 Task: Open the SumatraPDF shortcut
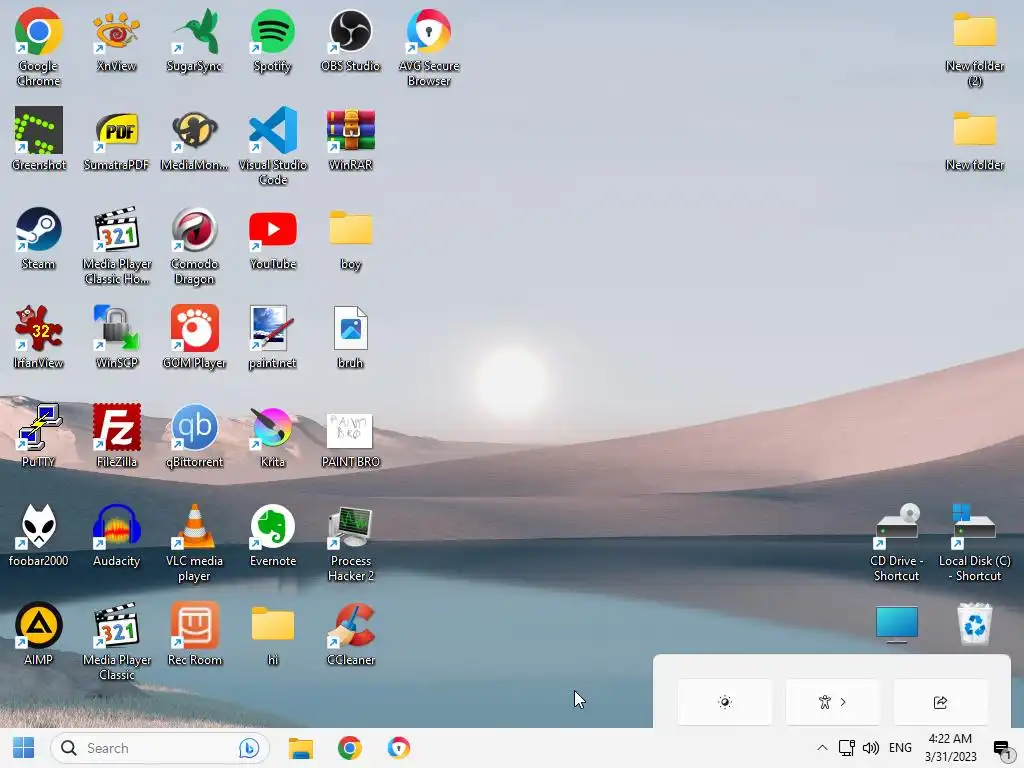point(116,138)
